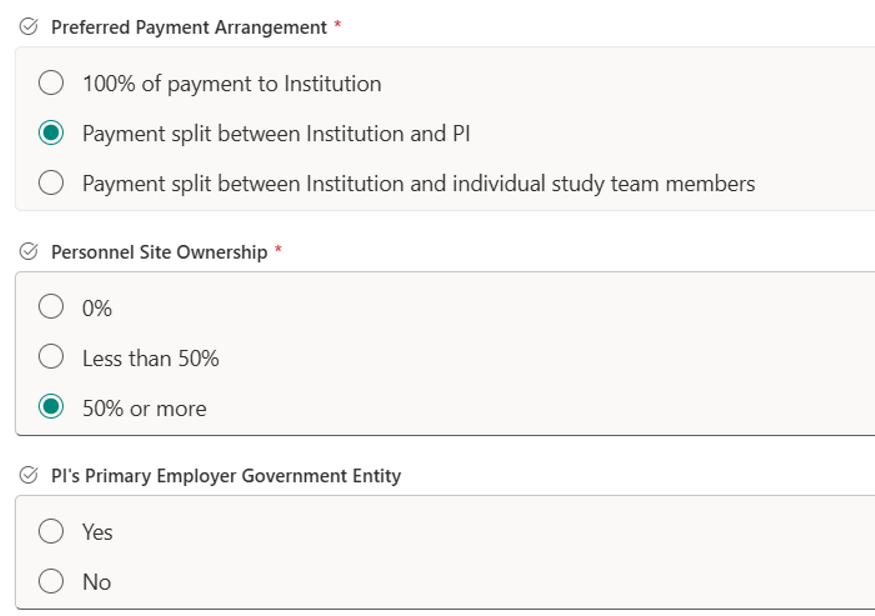This screenshot has width=875, height=616.
Task: Click the check-circle icon beside PI's Primary Employer
Action: pos(28,475)
